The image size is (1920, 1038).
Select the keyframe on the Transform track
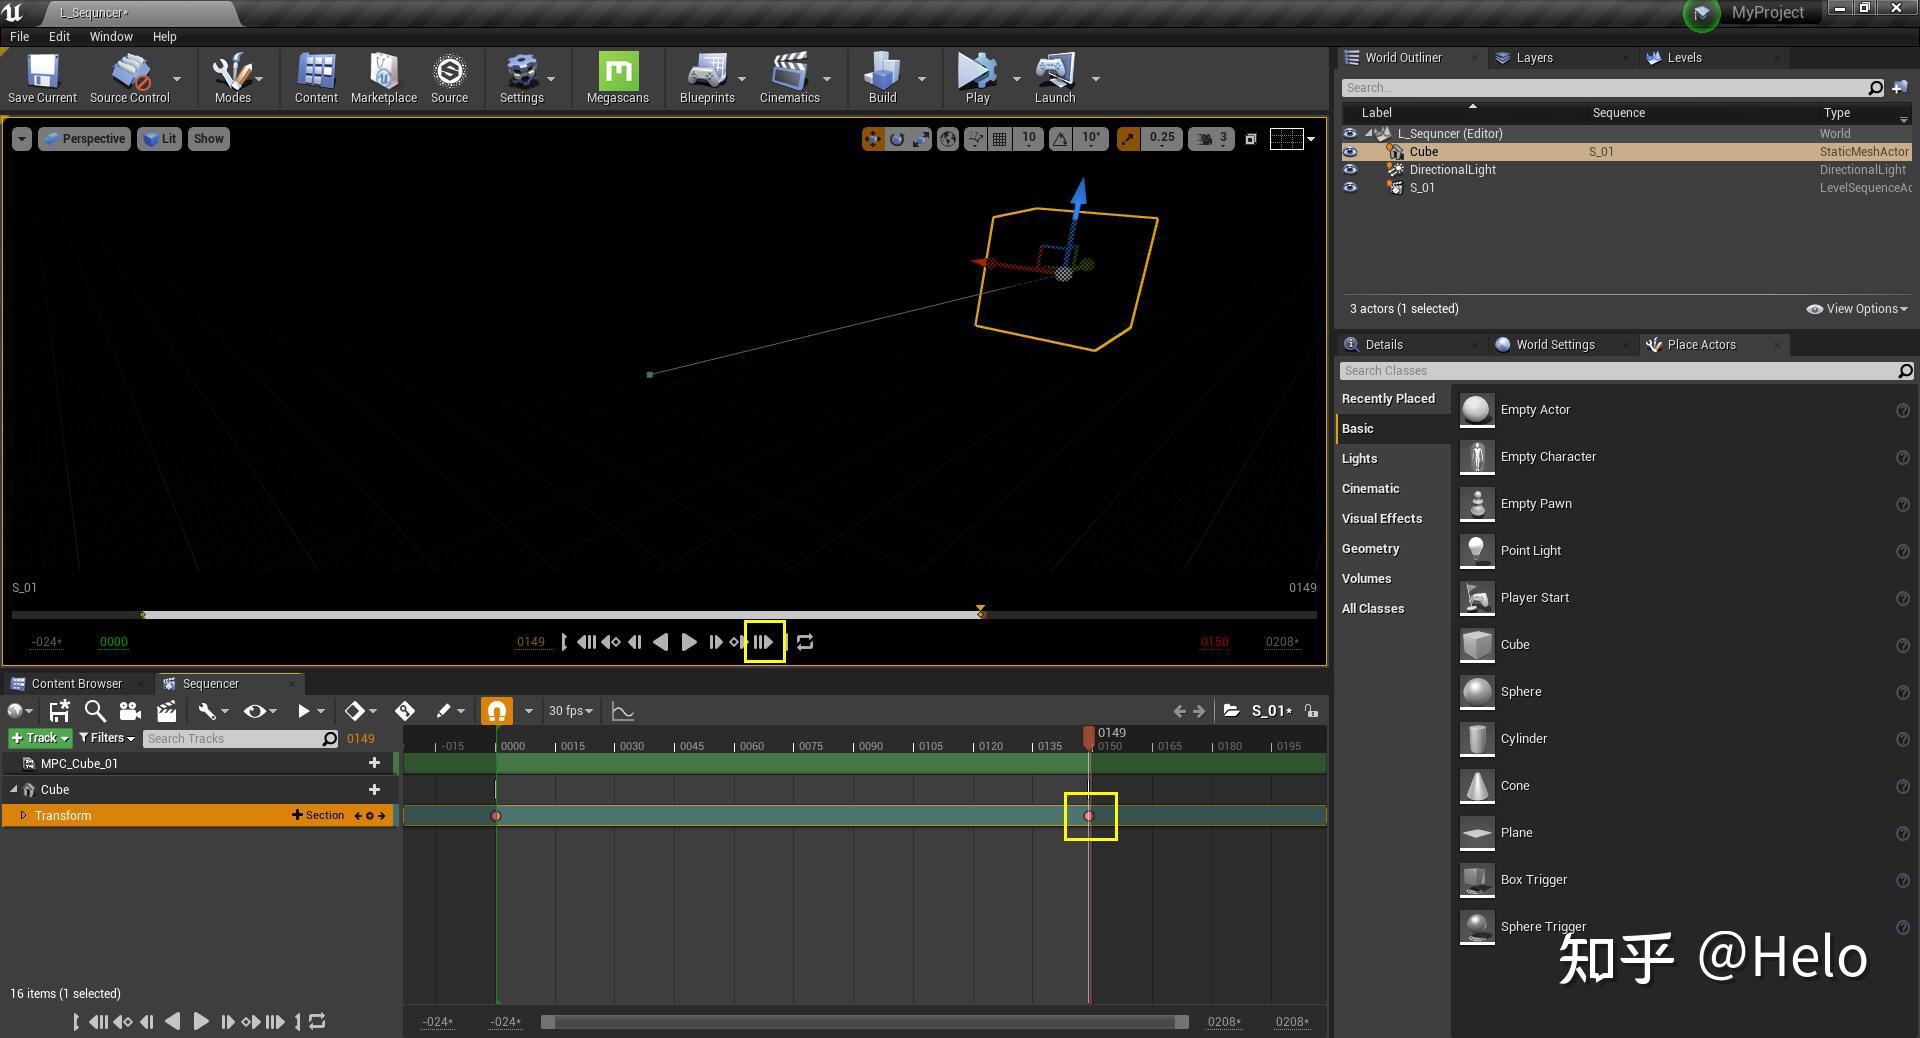coord(1089,815)
